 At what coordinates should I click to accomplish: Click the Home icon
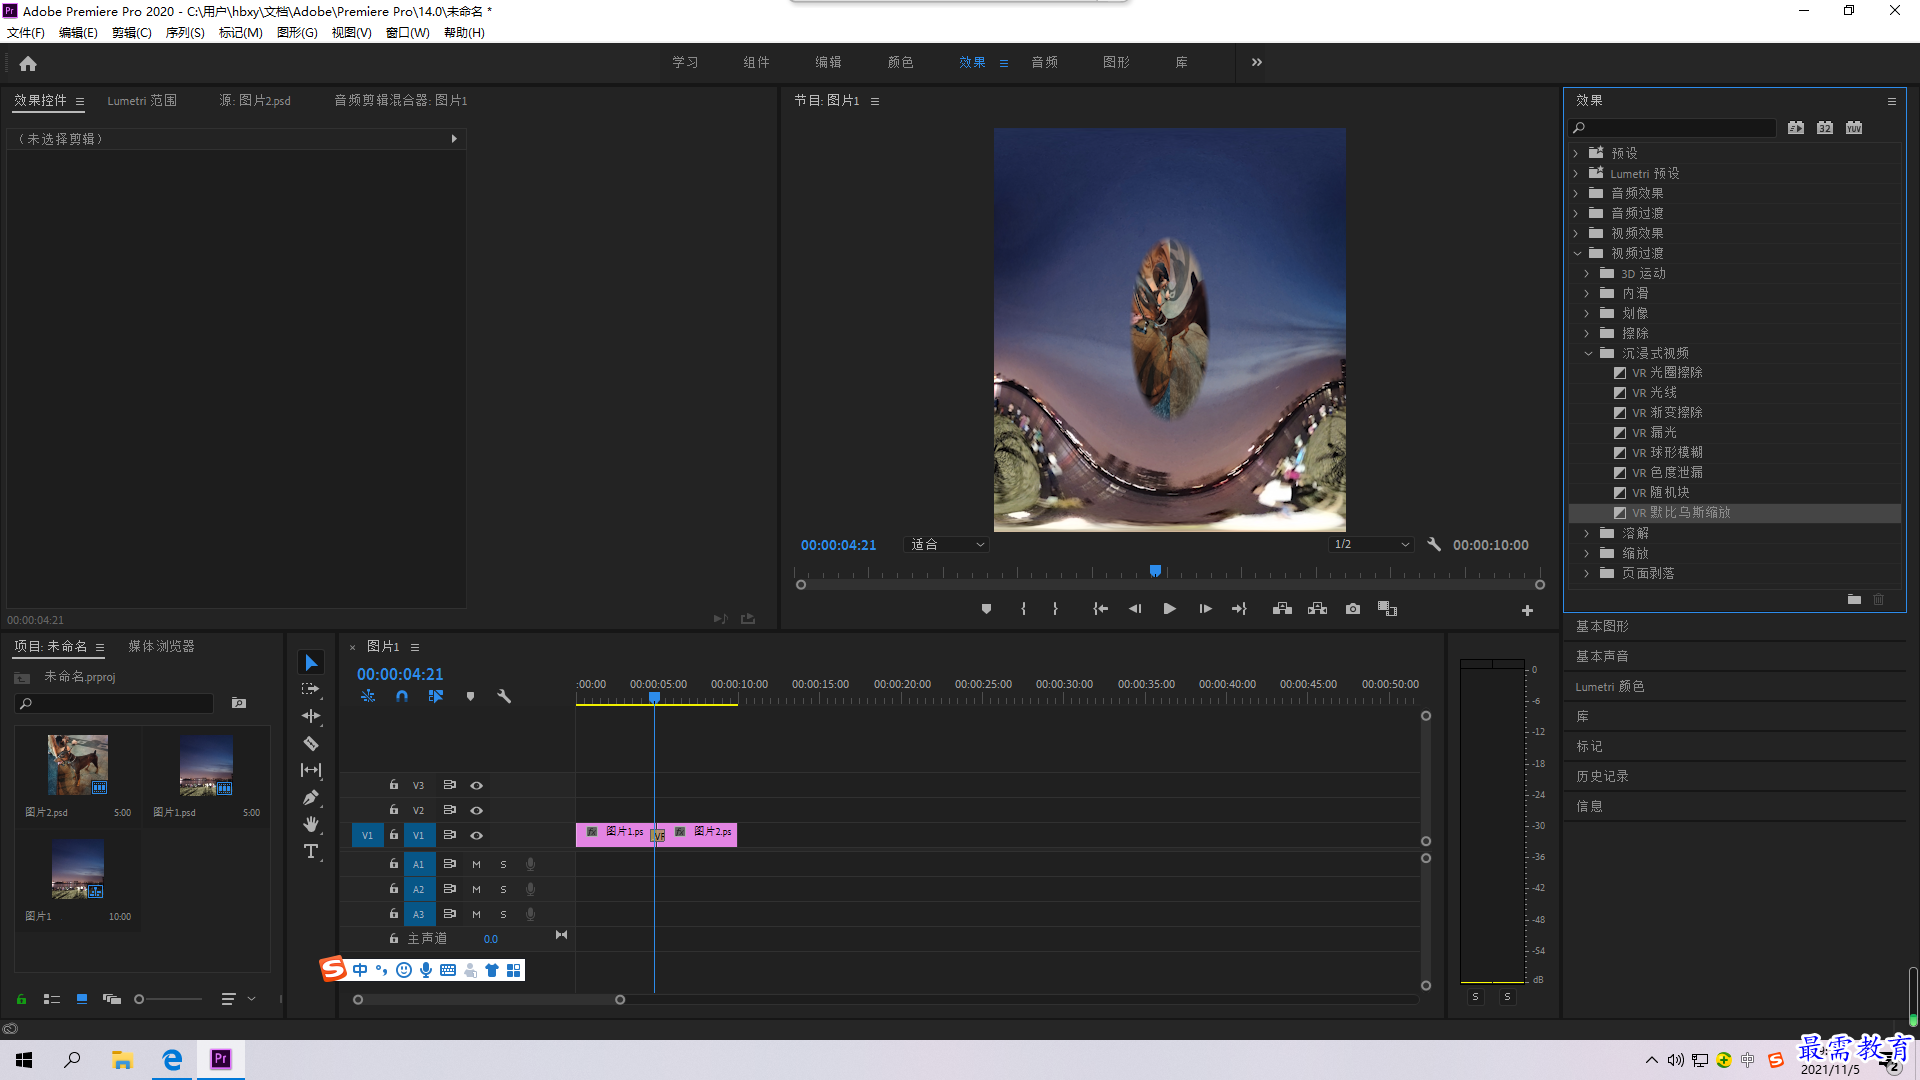(x=28, y=64)
